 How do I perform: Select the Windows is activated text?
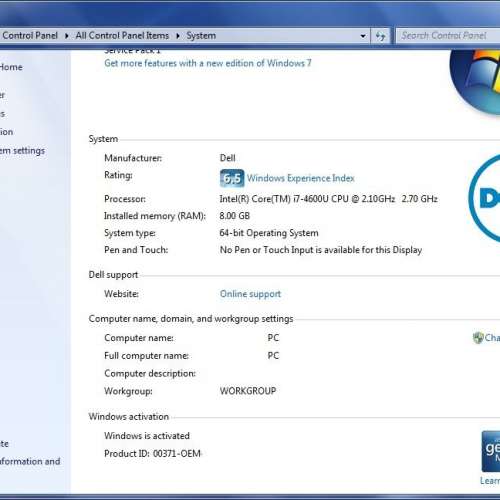[147, 436]
